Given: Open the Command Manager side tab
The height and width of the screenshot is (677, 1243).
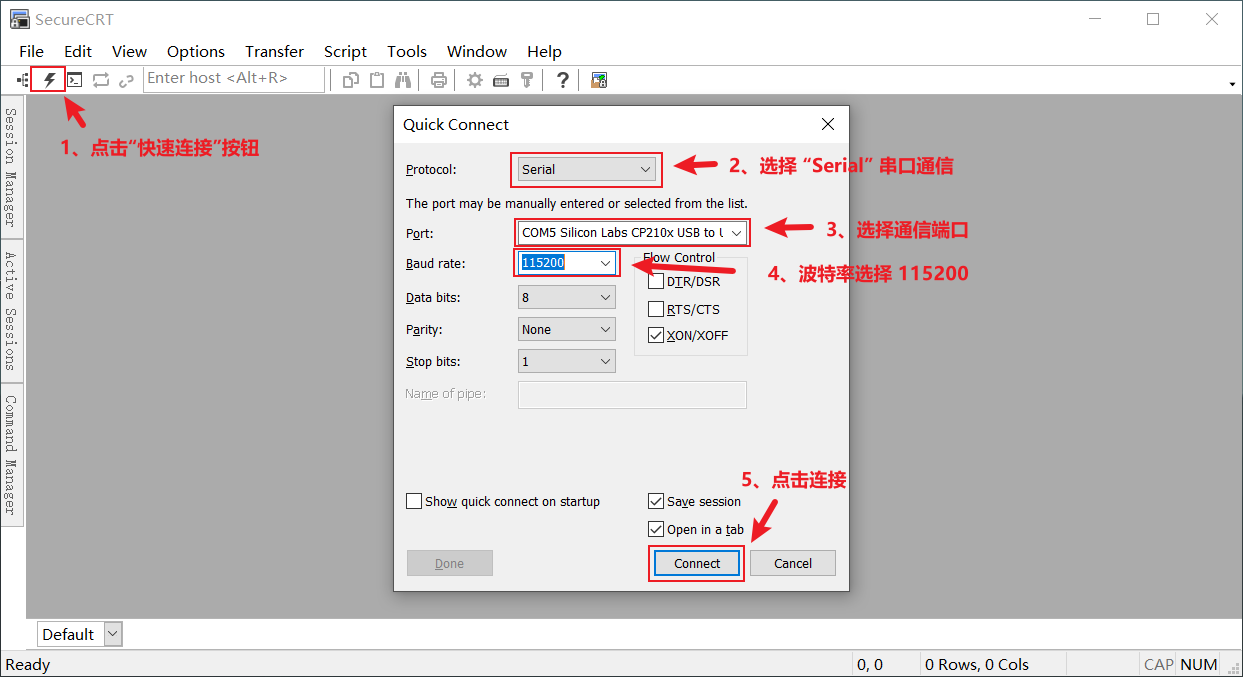Looking at the screenshot, I should [x=11, y=455].
